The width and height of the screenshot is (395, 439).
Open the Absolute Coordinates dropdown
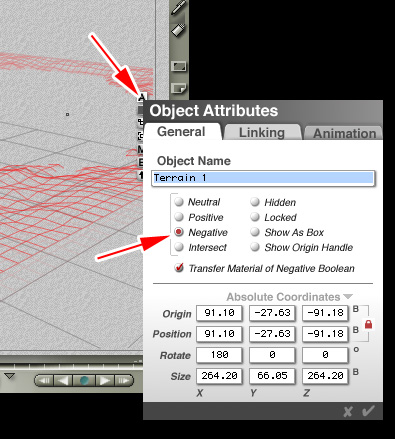[289, 297]
